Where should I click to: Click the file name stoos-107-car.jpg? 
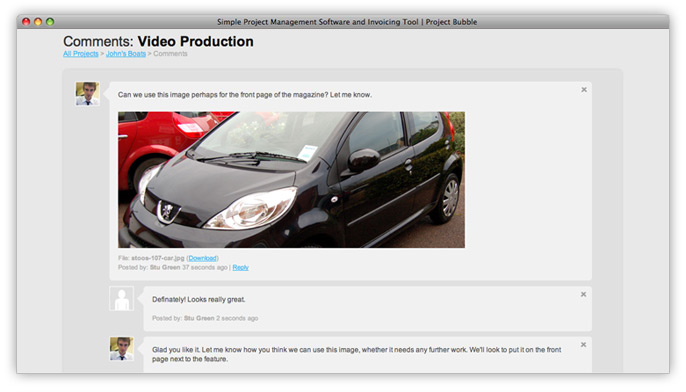(158, 258)
